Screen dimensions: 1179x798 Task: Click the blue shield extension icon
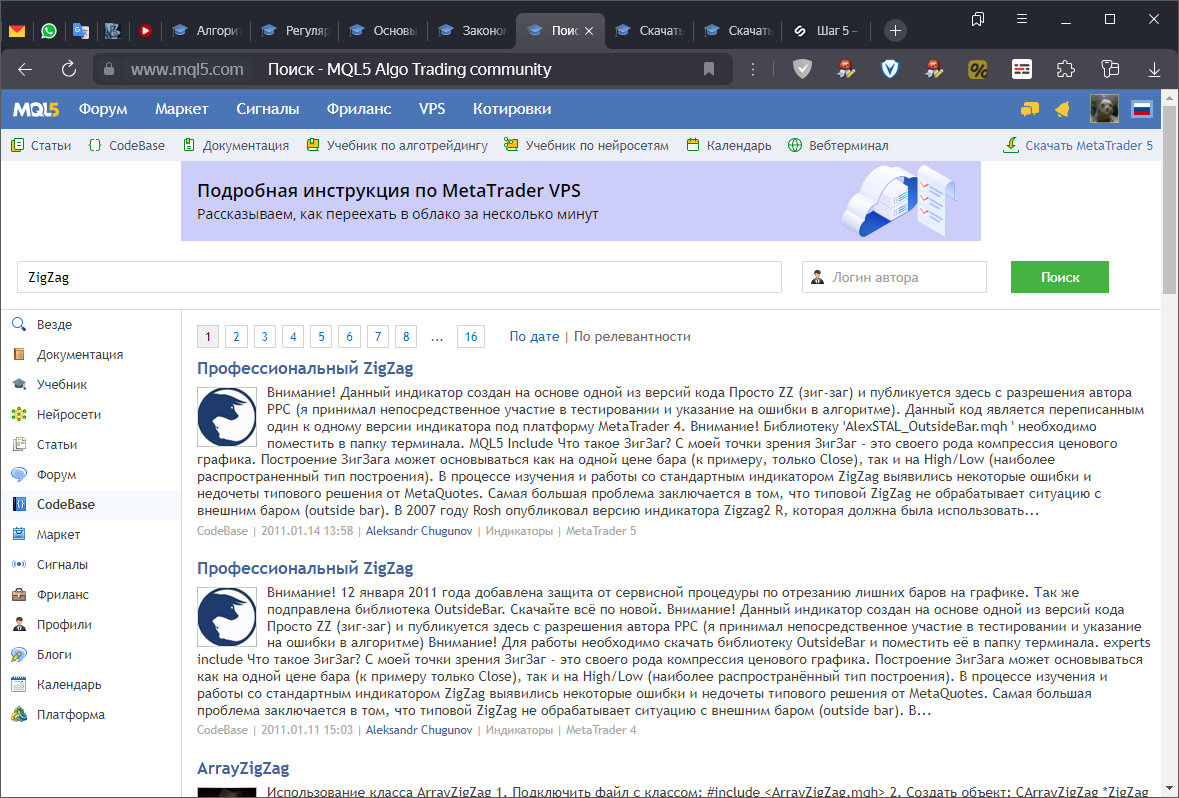[890, 69]
